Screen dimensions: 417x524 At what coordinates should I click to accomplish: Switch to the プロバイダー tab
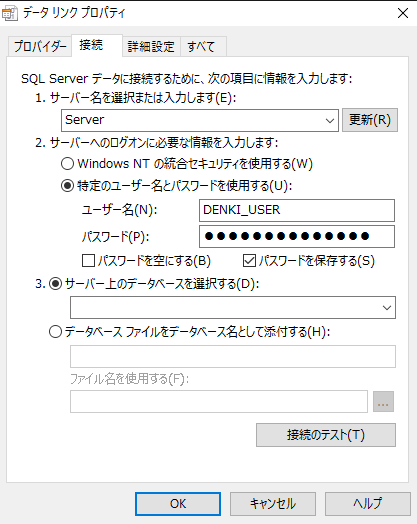pyautogui.click(x=40, y=46)
